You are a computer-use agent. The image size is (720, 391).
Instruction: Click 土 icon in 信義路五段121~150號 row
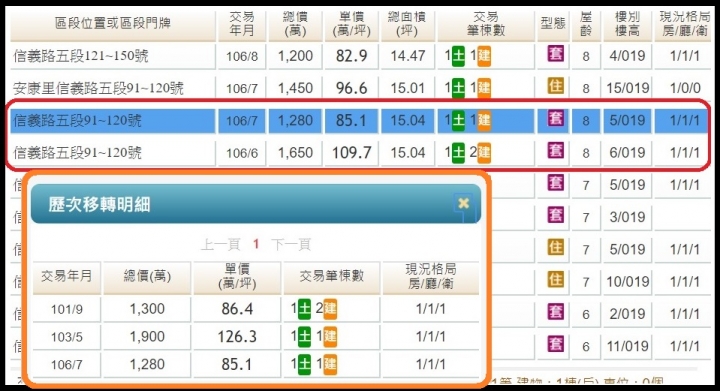(x=458, y=56)
